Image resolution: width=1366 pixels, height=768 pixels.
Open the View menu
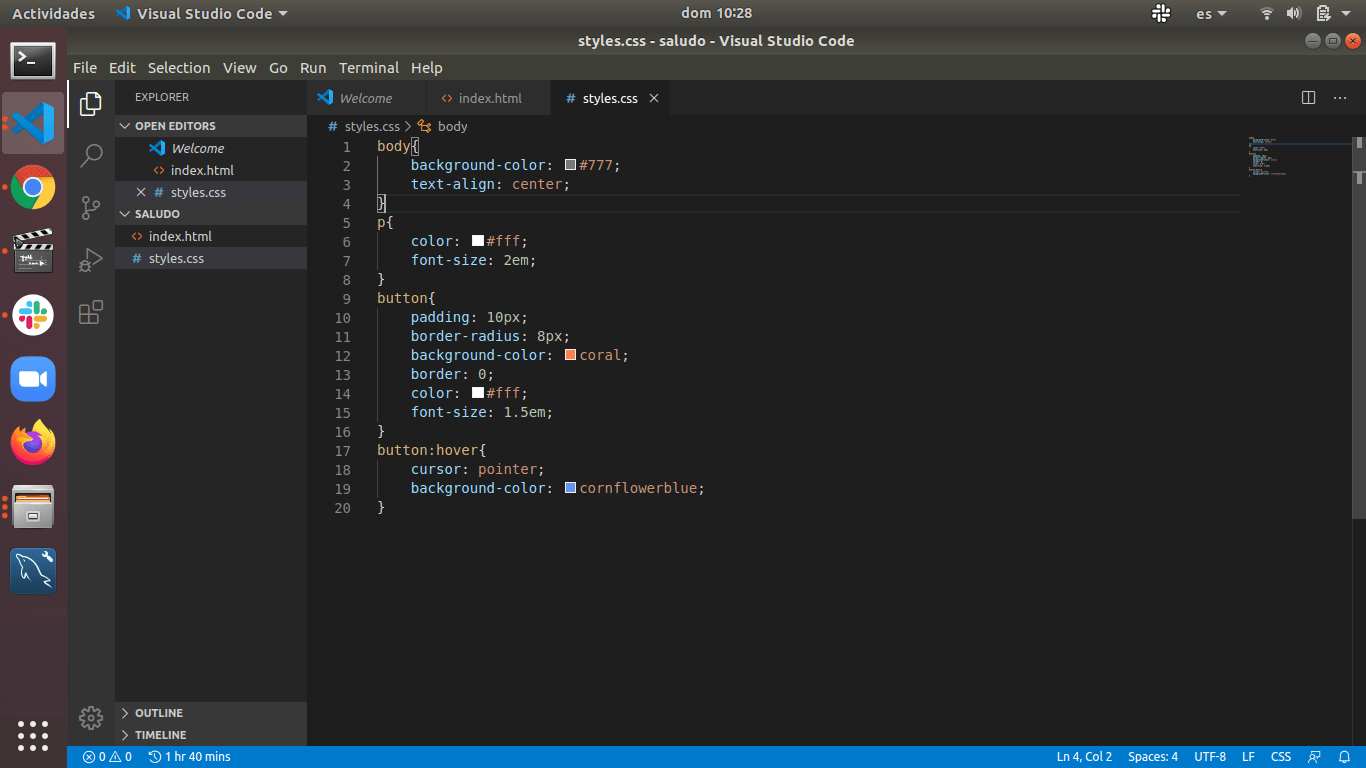pos(240,68)
